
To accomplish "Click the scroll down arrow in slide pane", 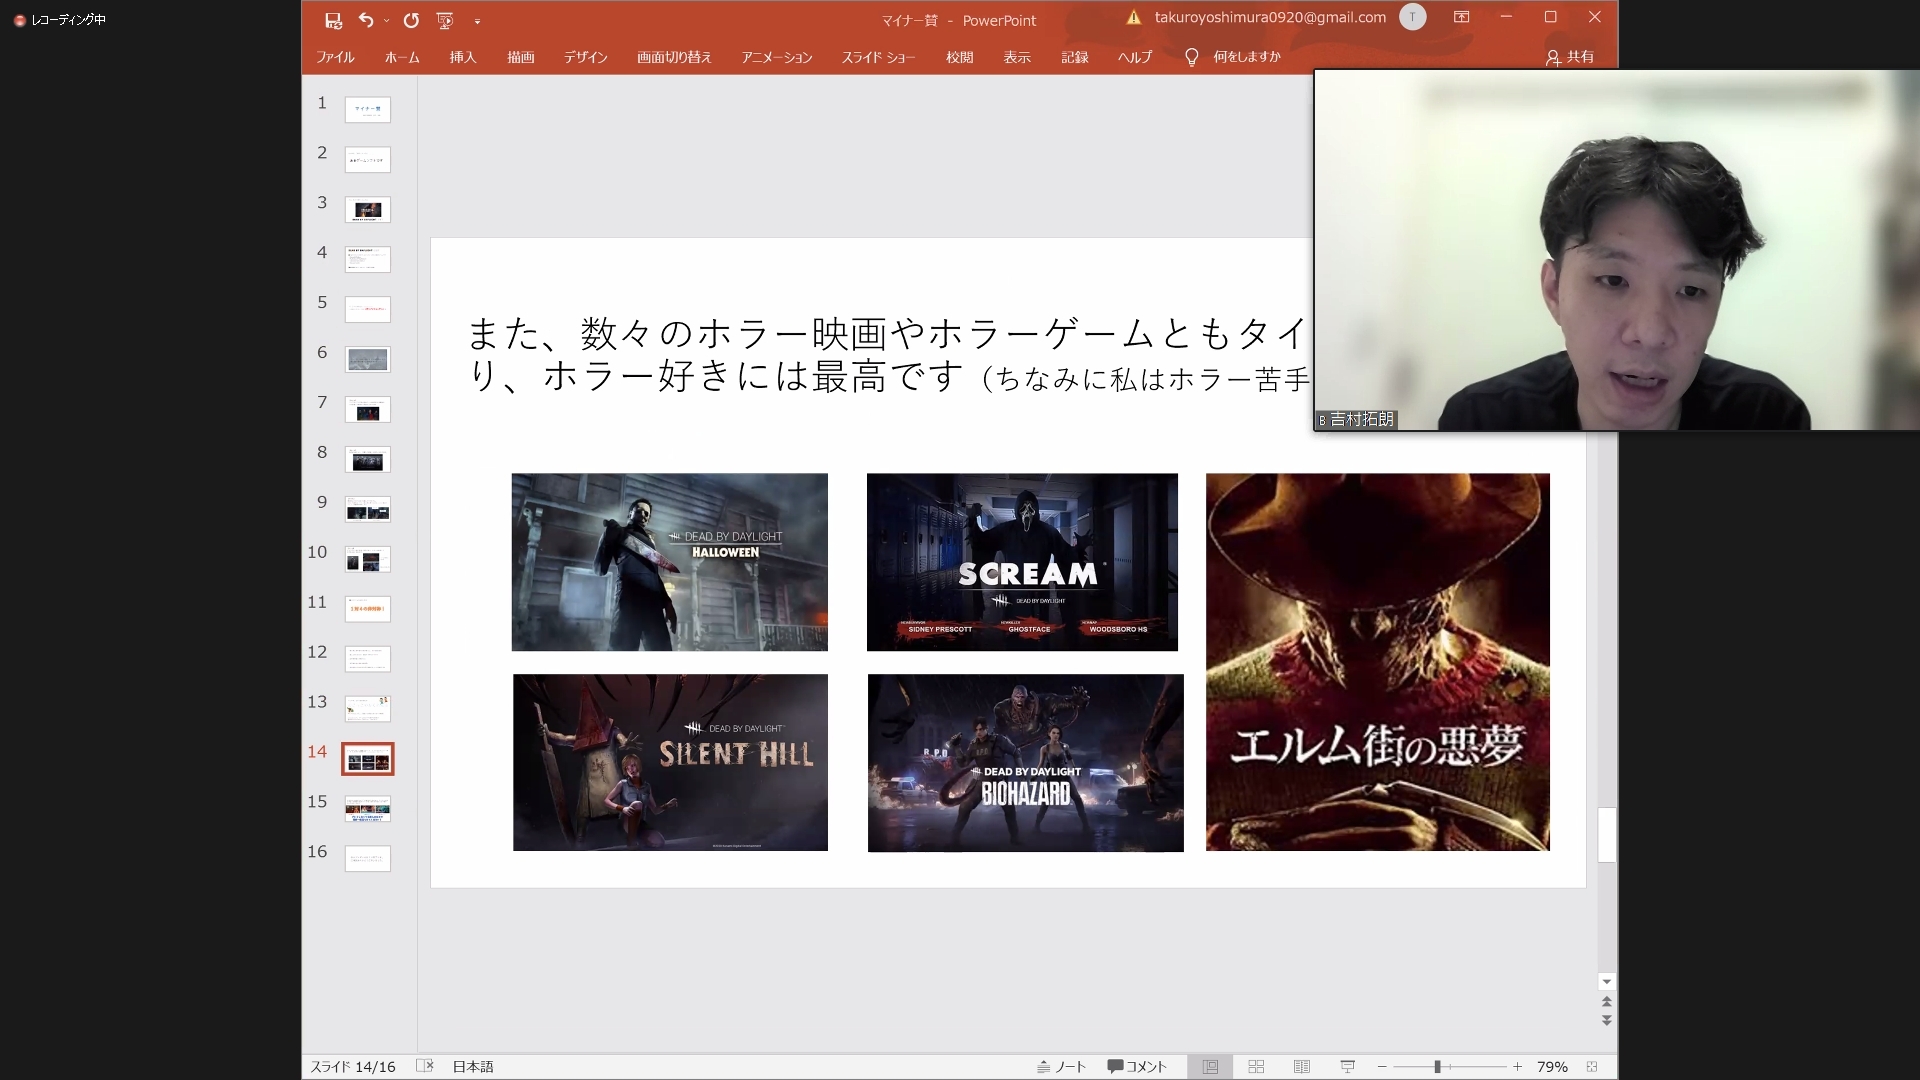I will [1606, 981].
